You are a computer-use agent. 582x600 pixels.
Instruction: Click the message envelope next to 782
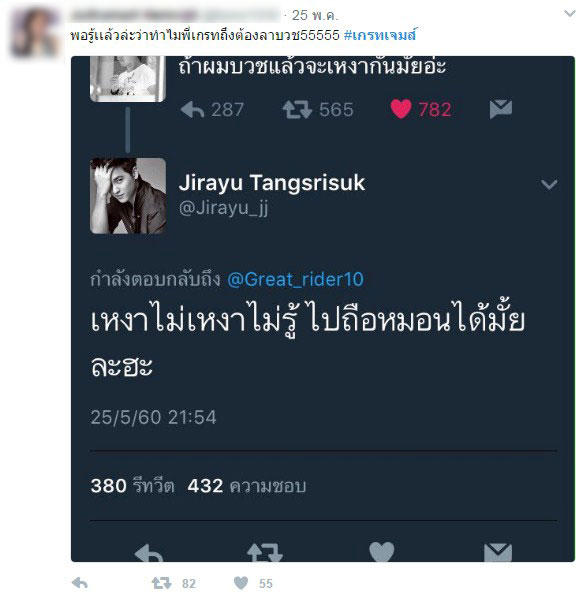tap(500, 109)
